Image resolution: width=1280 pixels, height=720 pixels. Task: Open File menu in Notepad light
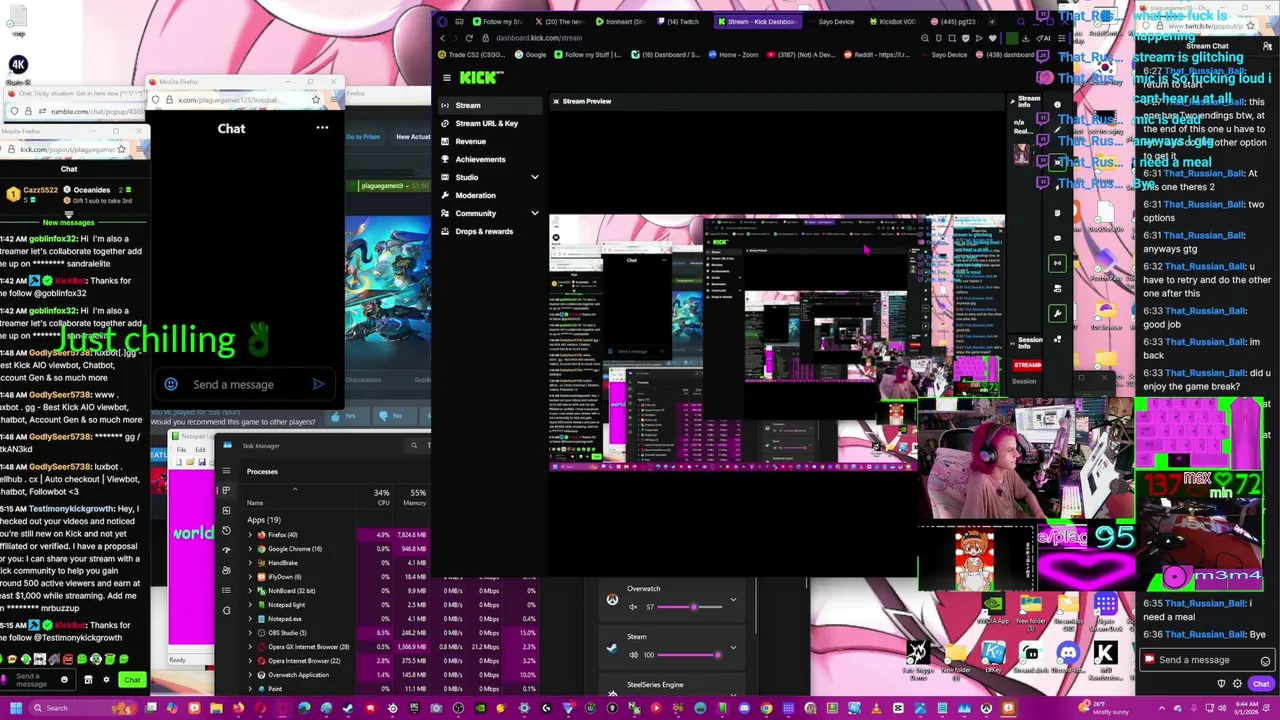tap(181, 450)
